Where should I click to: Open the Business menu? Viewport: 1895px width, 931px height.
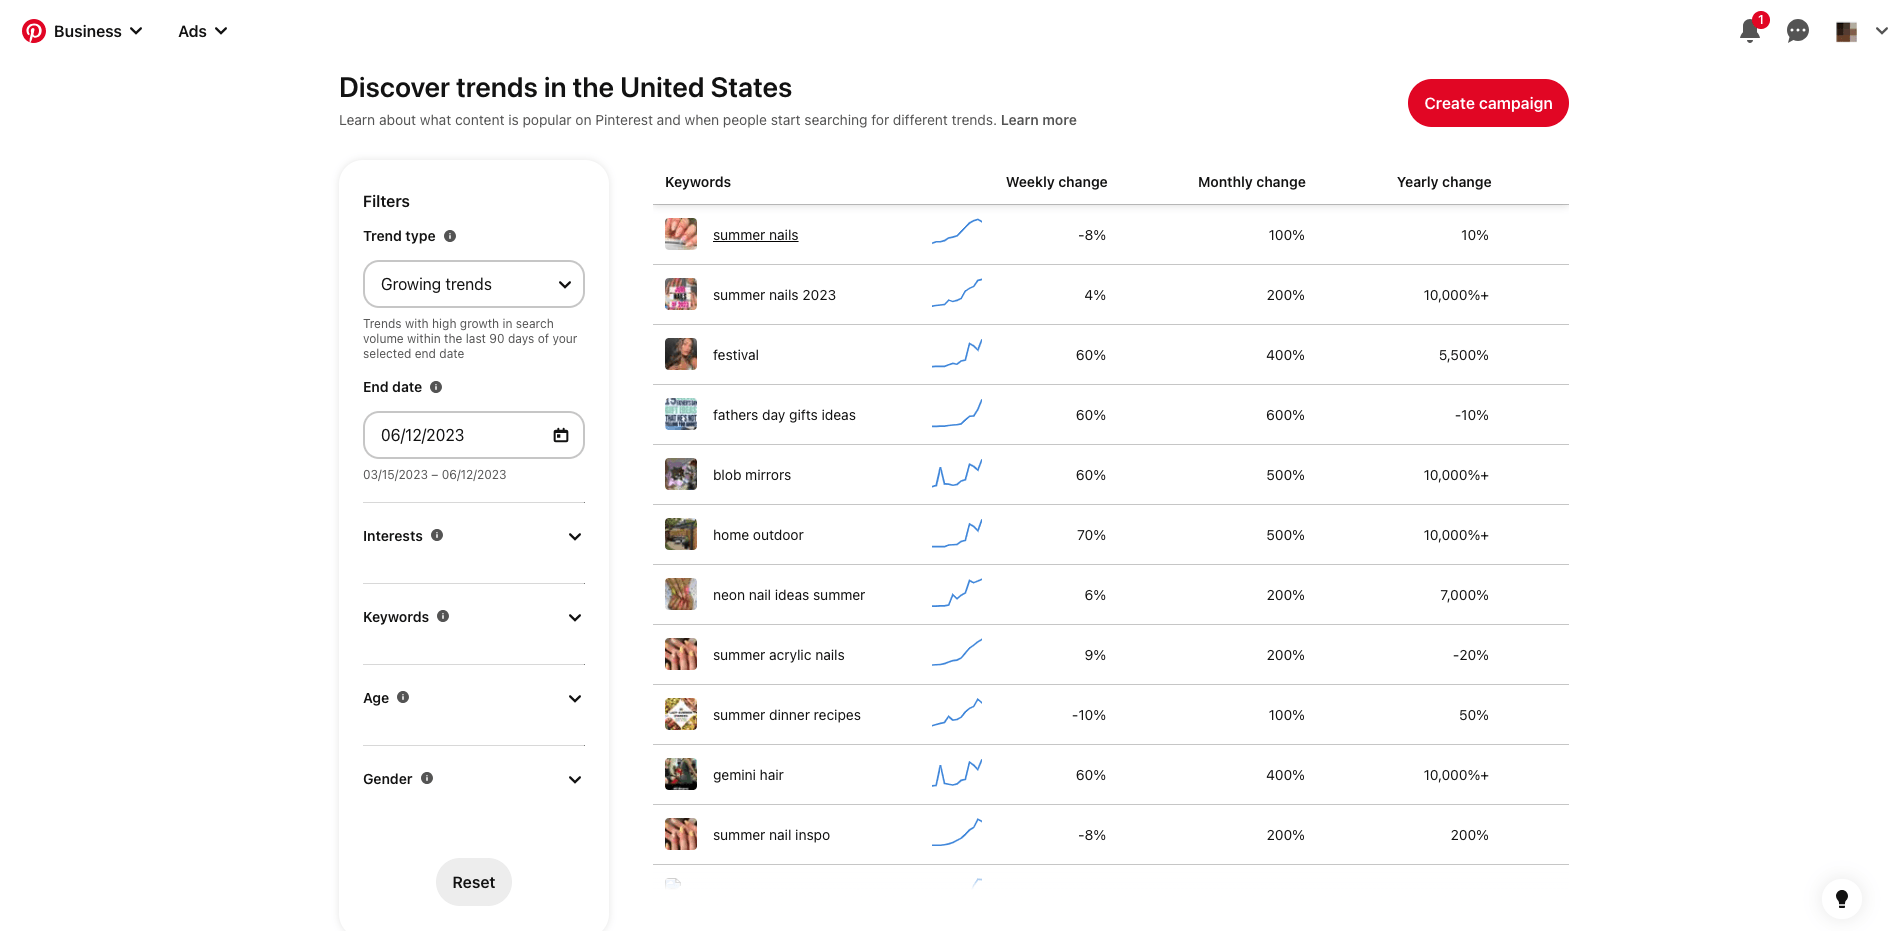click(96, 31)
